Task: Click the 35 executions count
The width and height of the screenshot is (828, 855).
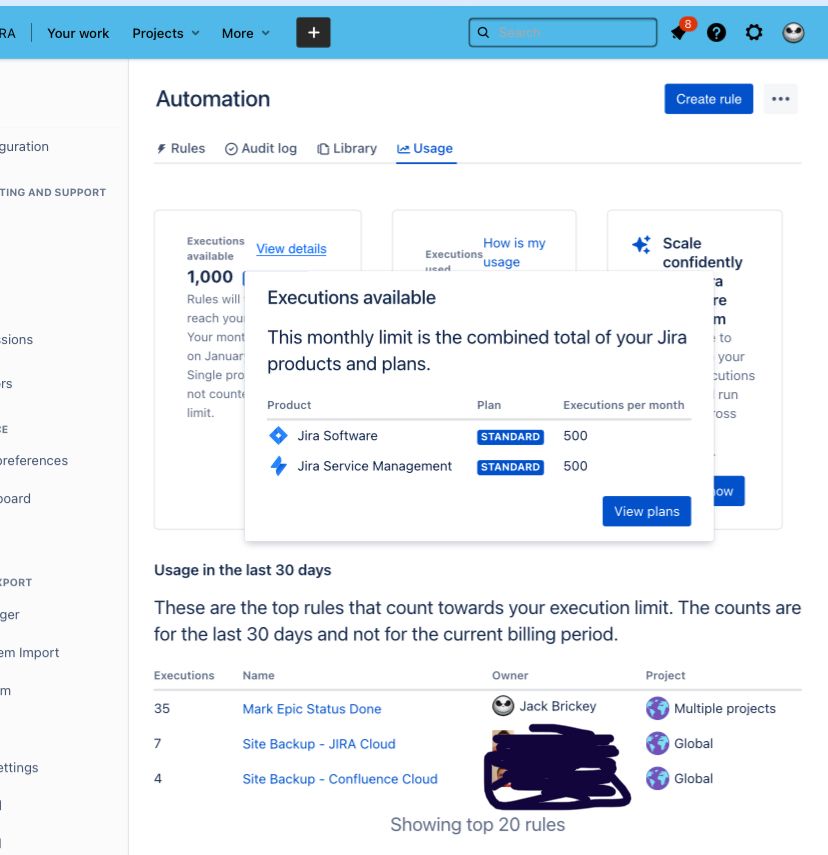Action: pyautogui.click(x=162, y=708)
